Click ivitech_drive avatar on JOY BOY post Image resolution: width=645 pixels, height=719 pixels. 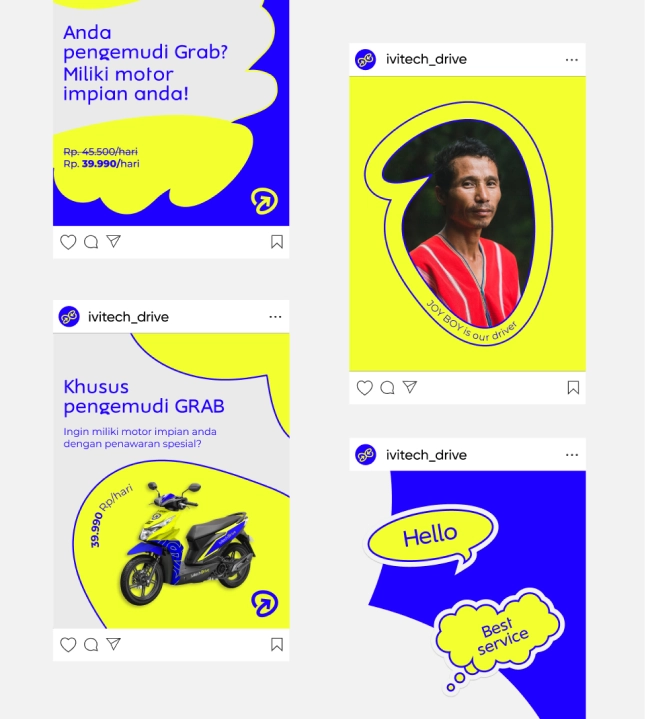[365, 60]
